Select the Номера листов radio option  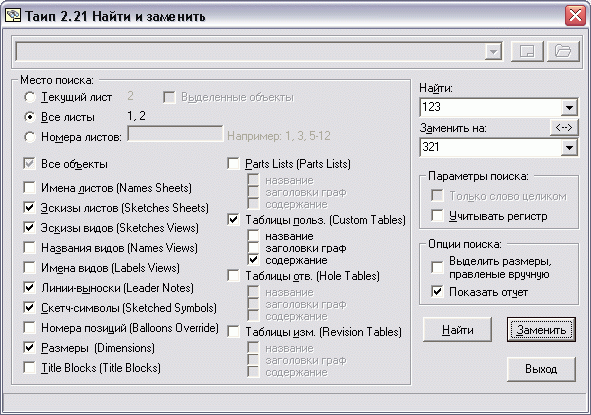tap(30, 137)
